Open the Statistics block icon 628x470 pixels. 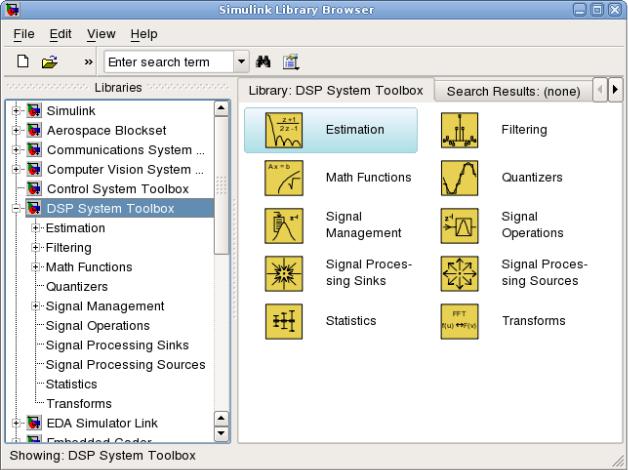(x=284, y=321)
